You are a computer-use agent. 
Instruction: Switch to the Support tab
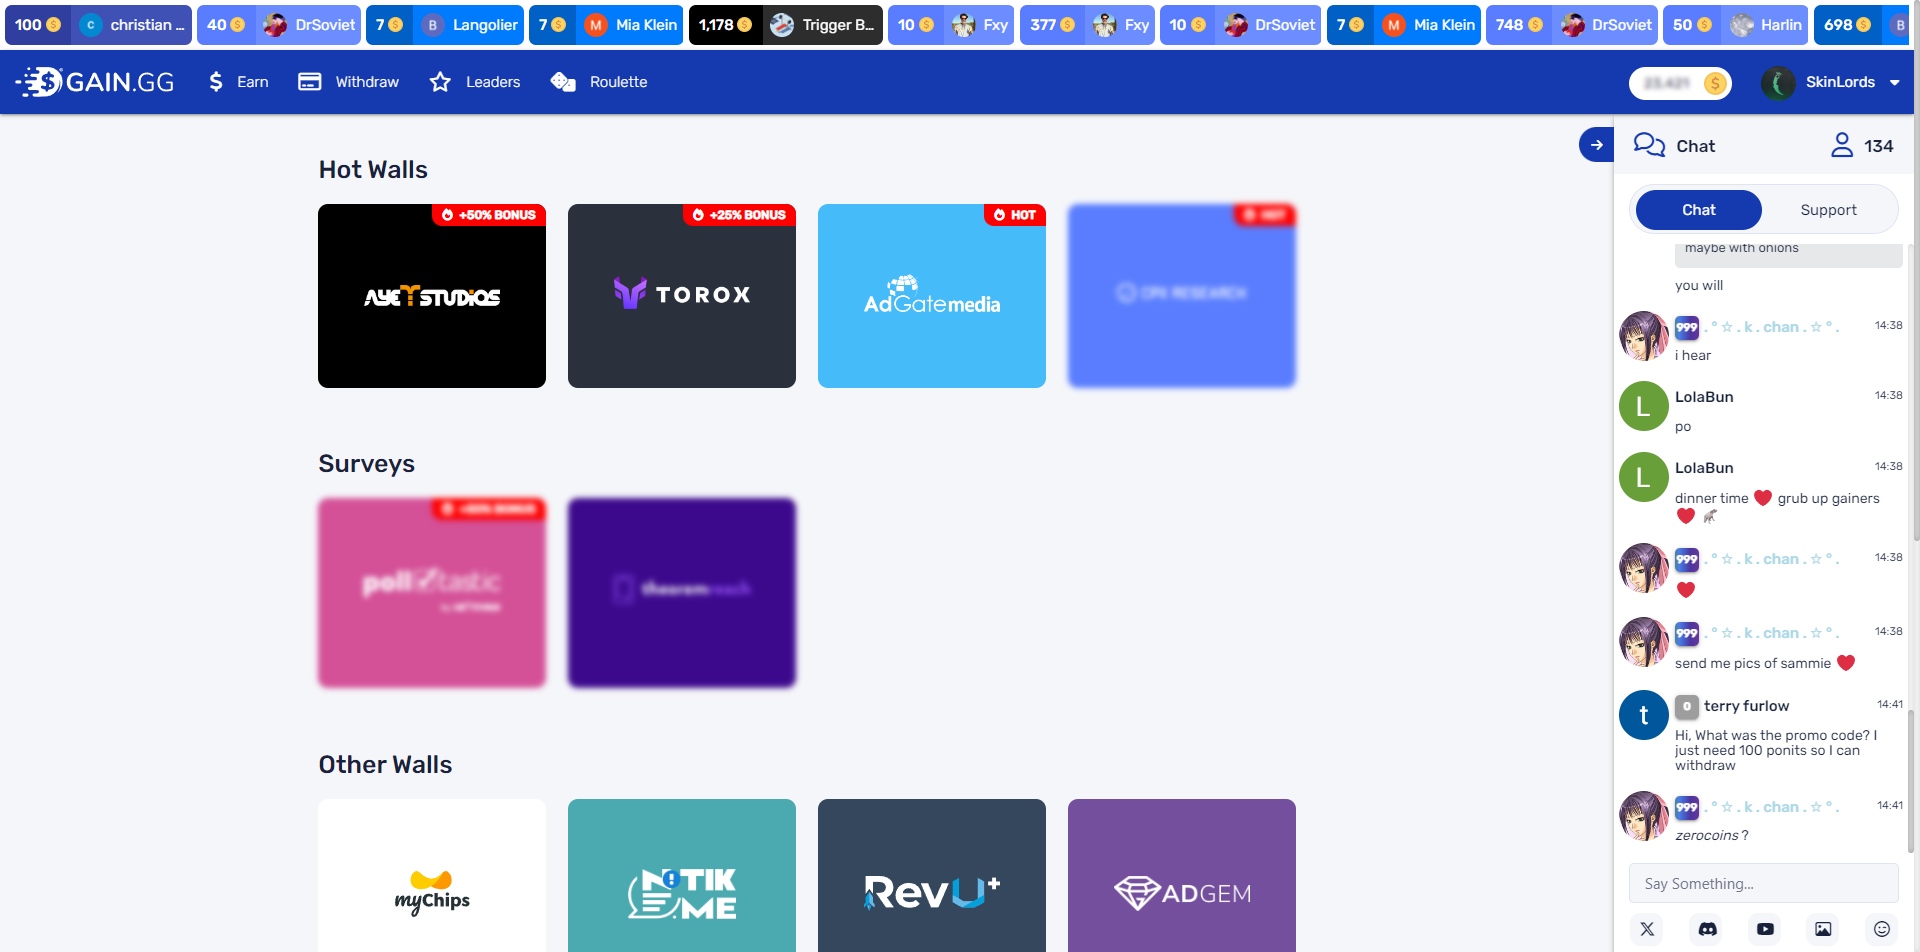coord(1828,210)
